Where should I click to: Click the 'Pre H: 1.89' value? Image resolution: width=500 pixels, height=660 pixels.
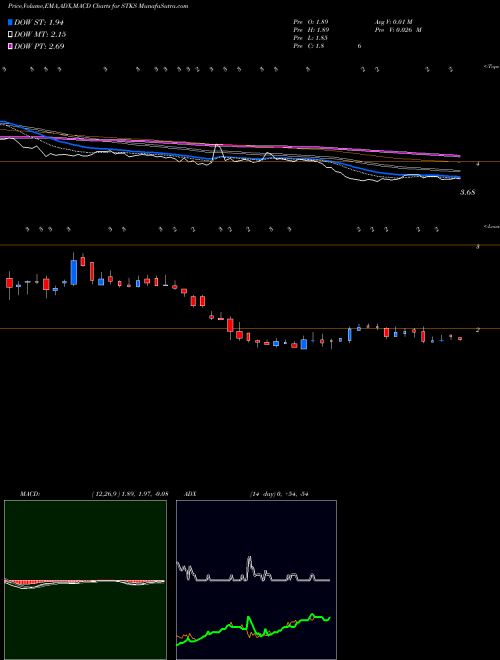coord(311,30)
